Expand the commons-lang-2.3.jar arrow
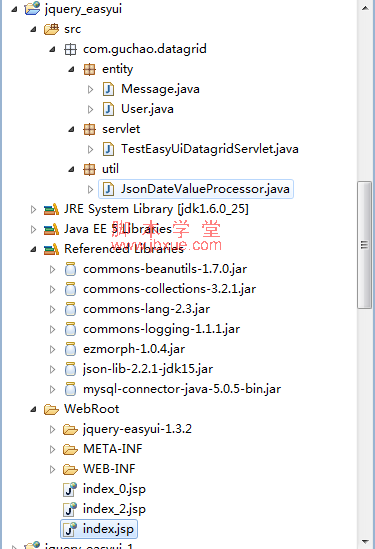375x549 pixels. [x=52, y=309]
